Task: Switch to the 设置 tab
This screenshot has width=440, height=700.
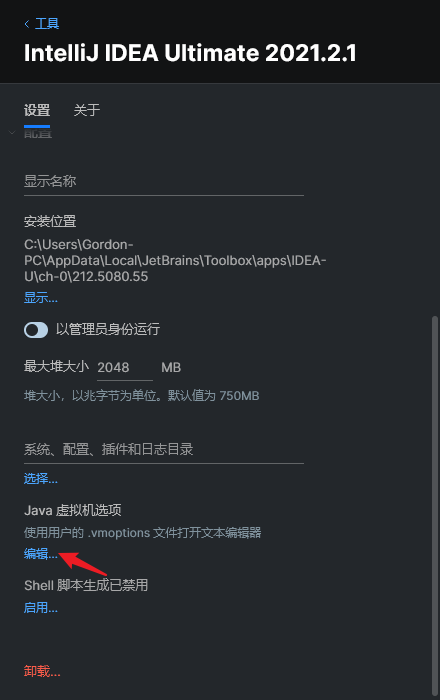Action: click(x=37, y=110)
